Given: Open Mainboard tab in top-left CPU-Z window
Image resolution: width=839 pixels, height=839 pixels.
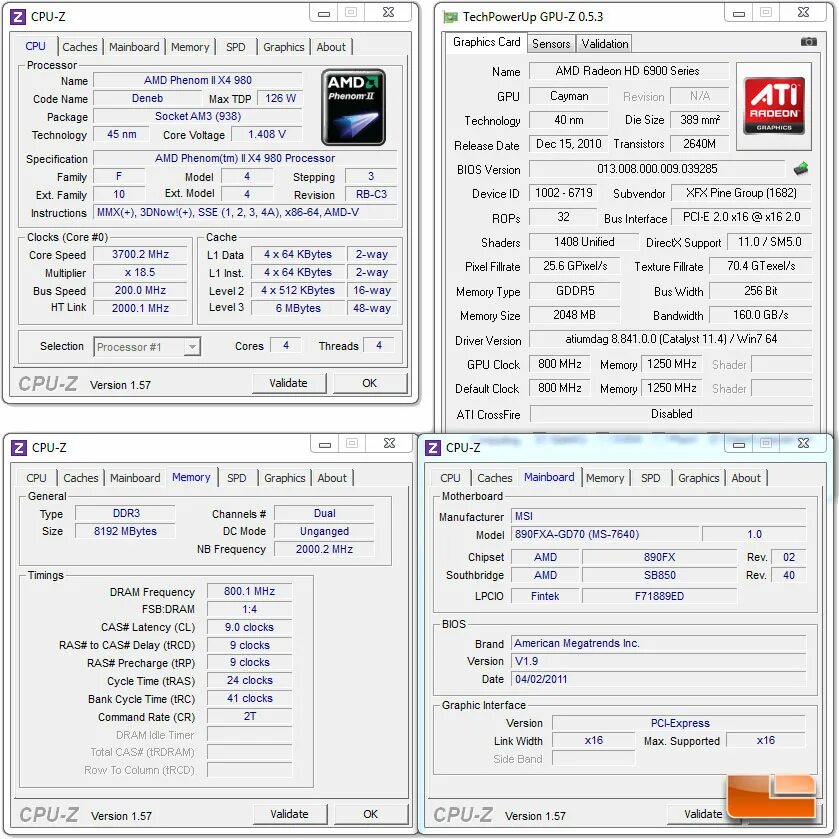Looking at the screenshot, I should coord(134,47).
